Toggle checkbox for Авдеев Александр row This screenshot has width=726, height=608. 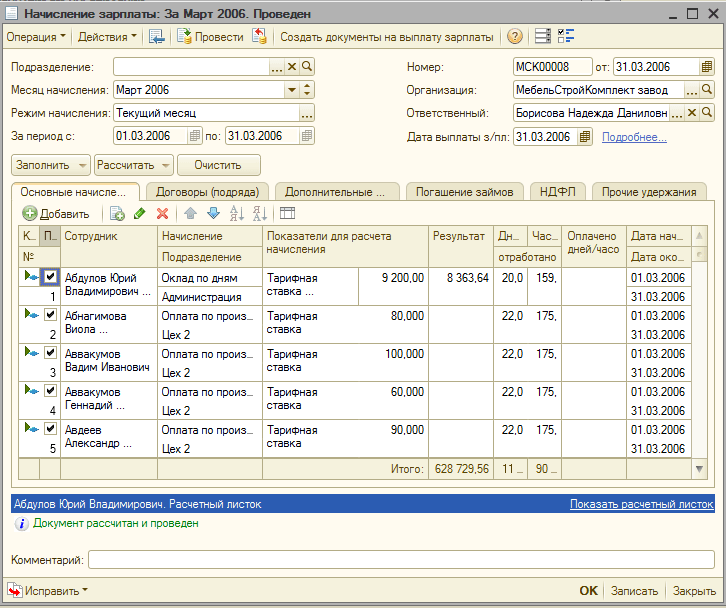(x=50, y=428)
